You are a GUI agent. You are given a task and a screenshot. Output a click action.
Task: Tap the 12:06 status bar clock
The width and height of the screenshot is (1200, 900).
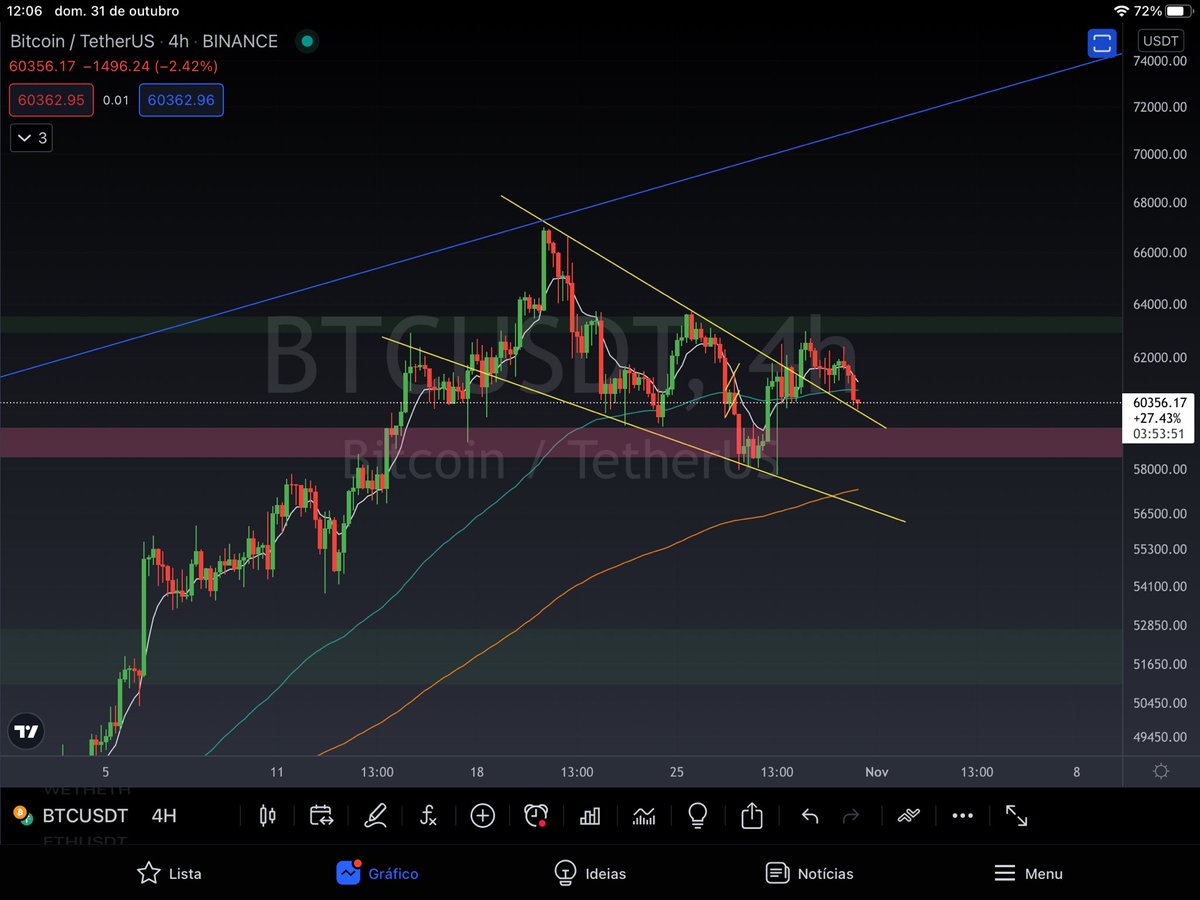(27, 11)
